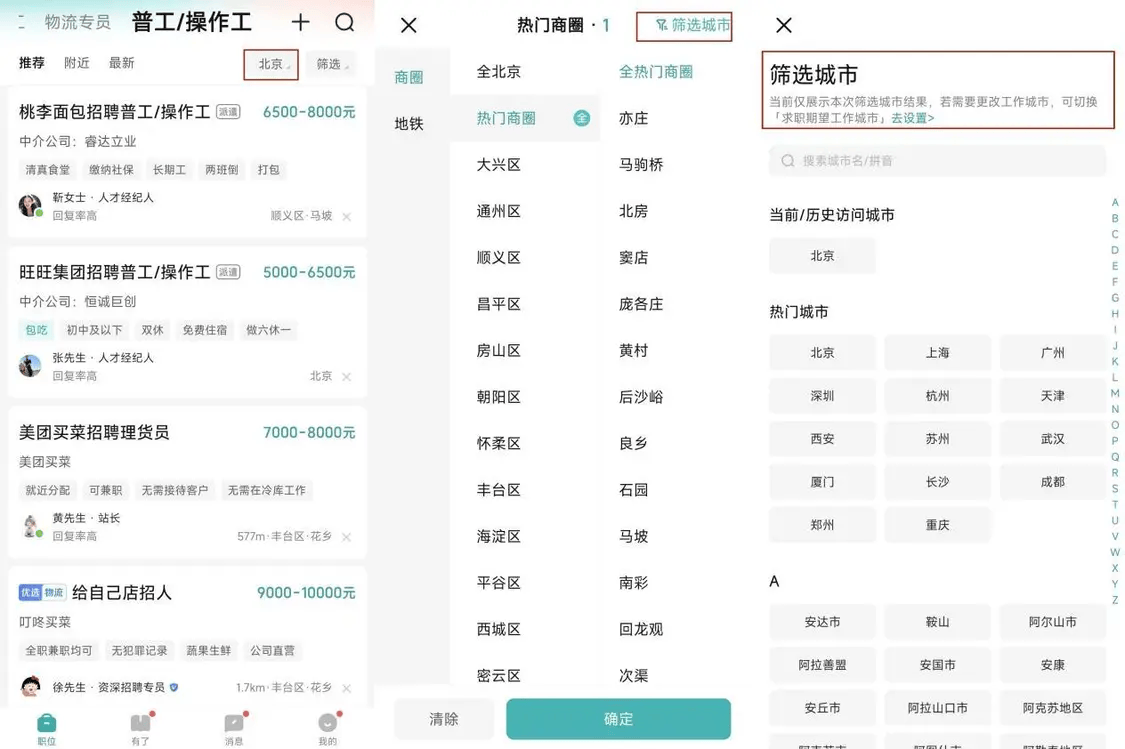Close the 筛选城市 panel
Screen dimensions: 1125x749
[784, 25]
